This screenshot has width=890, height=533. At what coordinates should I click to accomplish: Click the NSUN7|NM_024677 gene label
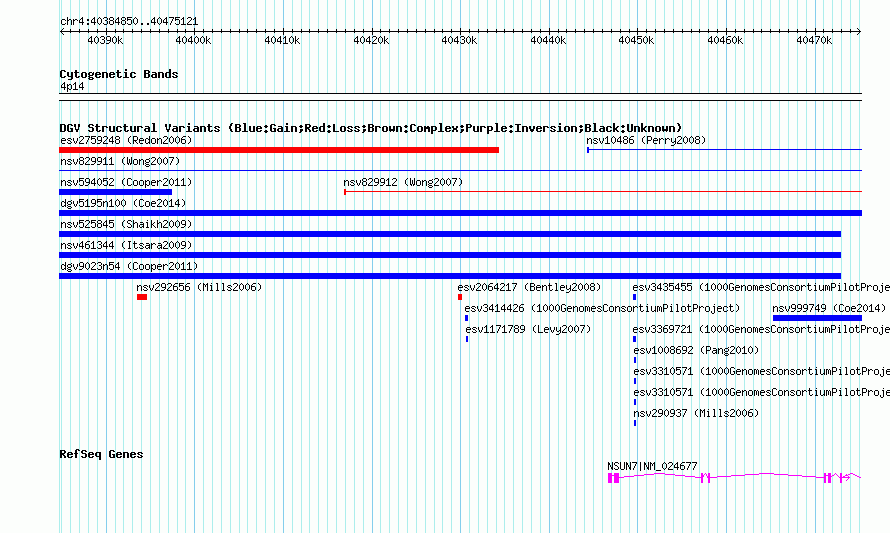tap(652, 466)
